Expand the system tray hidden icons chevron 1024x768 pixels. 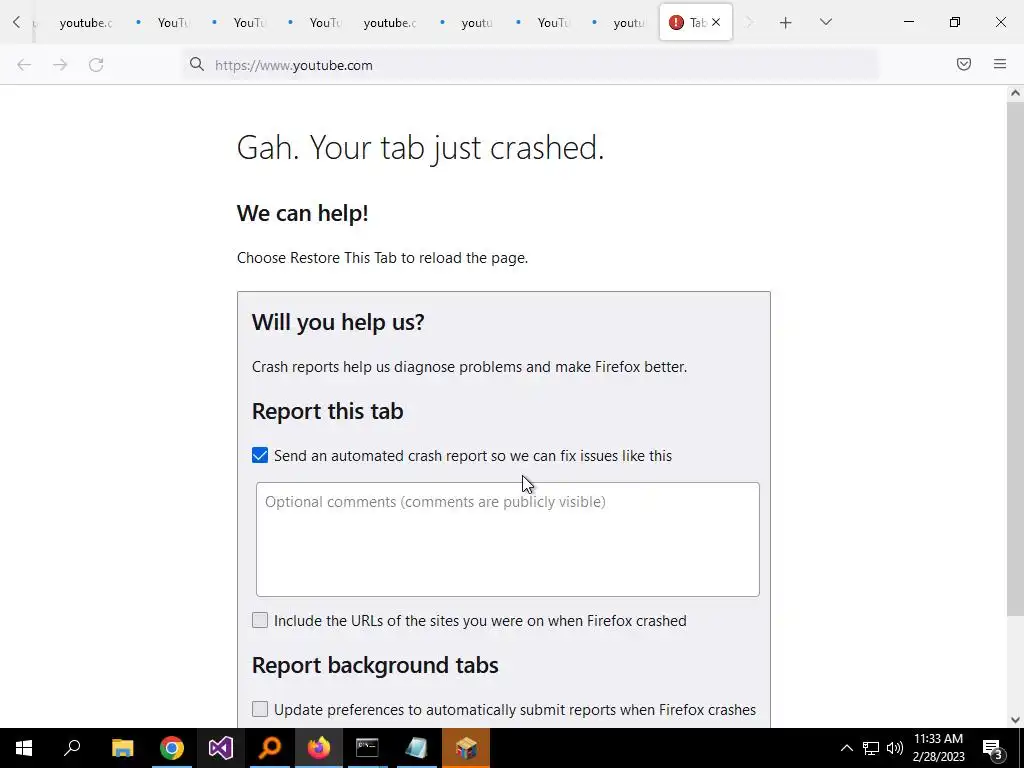846,748
